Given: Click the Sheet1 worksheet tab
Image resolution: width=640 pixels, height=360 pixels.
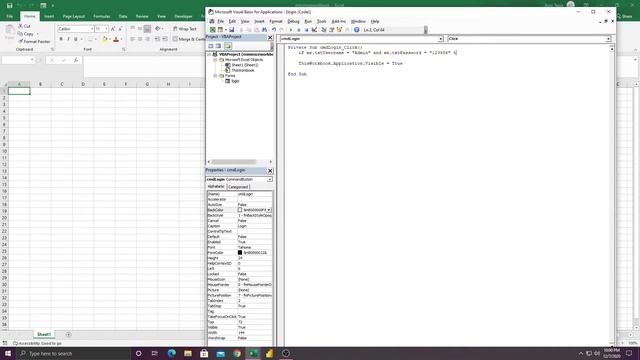Looking at the screenshot, I should point(44,334).
